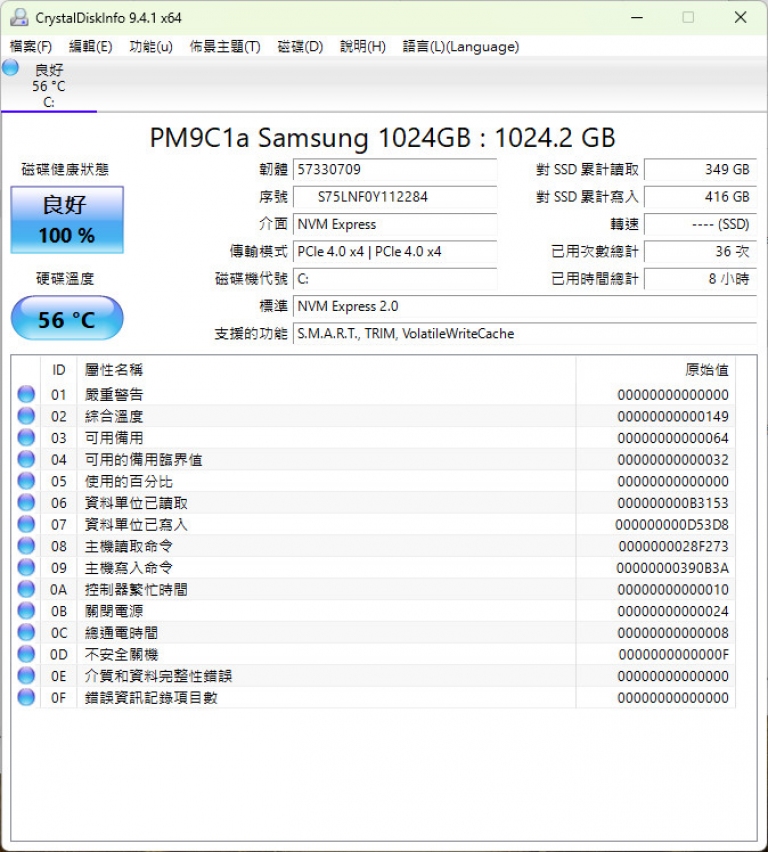Click raw value 000000000000F in 不安全關機 row
Viewport: 768px width, 852px height.
(673, 655)
